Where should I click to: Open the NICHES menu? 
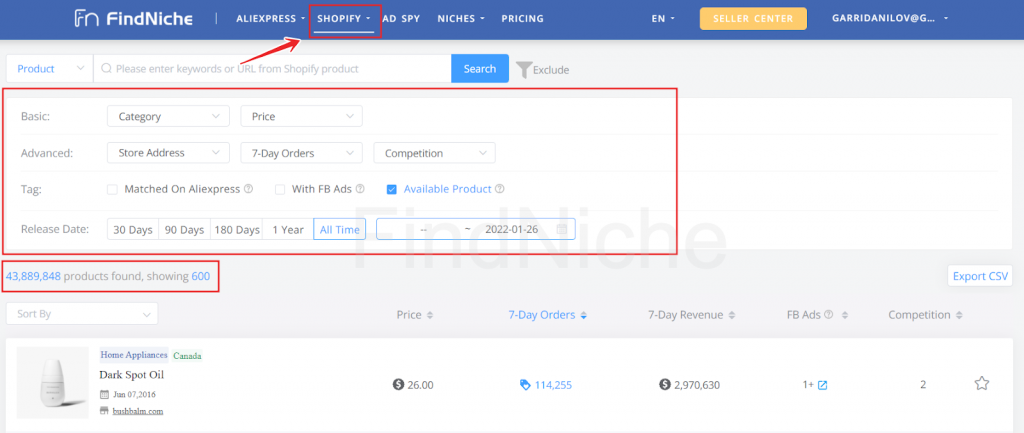click(461, 18)
